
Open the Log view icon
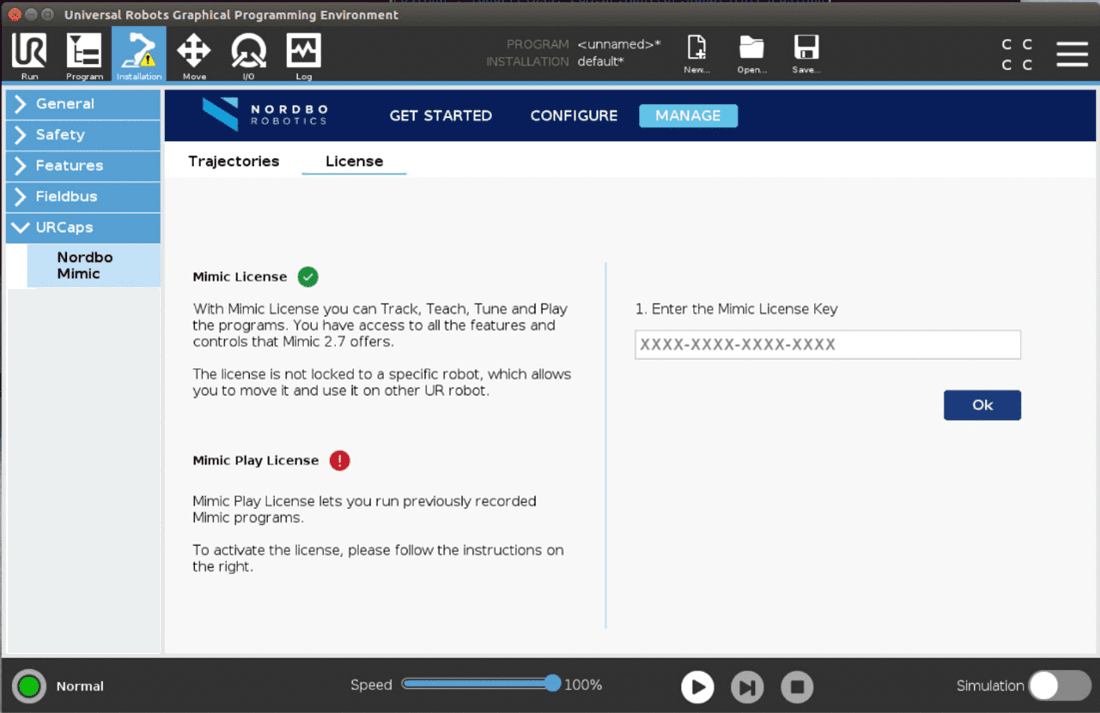(x=303, y=54)
